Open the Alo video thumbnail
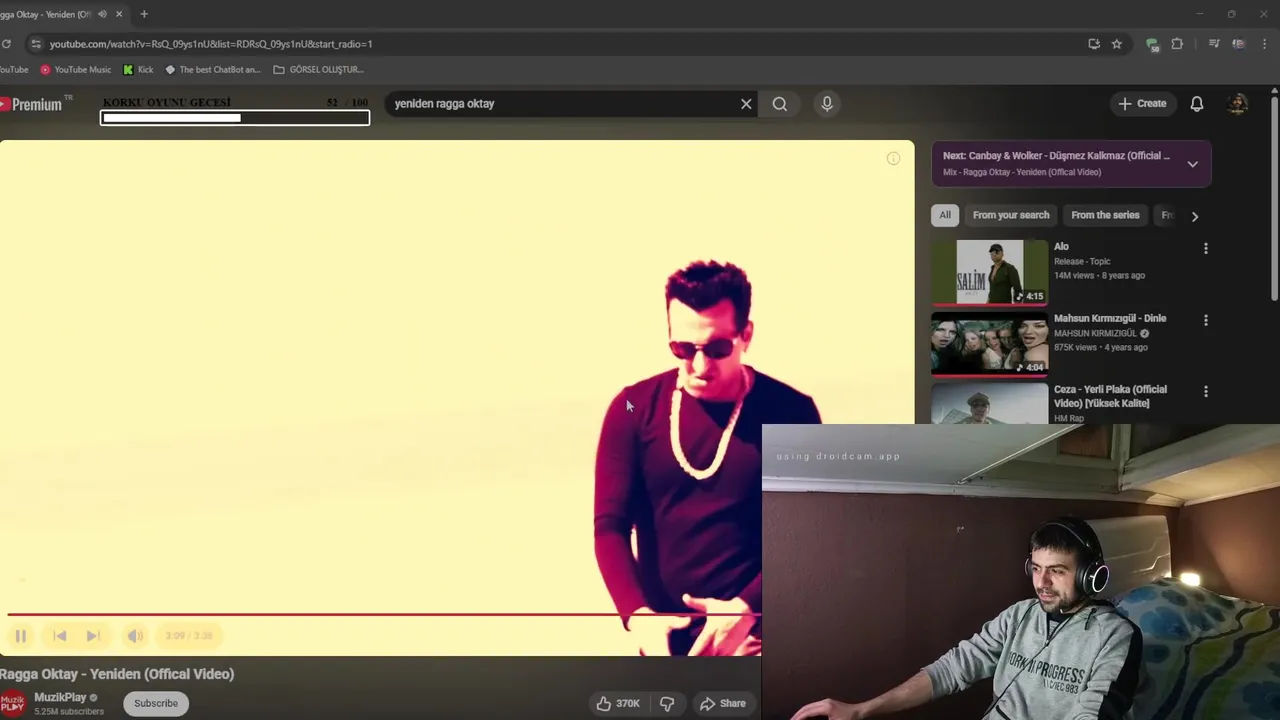 tap(989, 271)
